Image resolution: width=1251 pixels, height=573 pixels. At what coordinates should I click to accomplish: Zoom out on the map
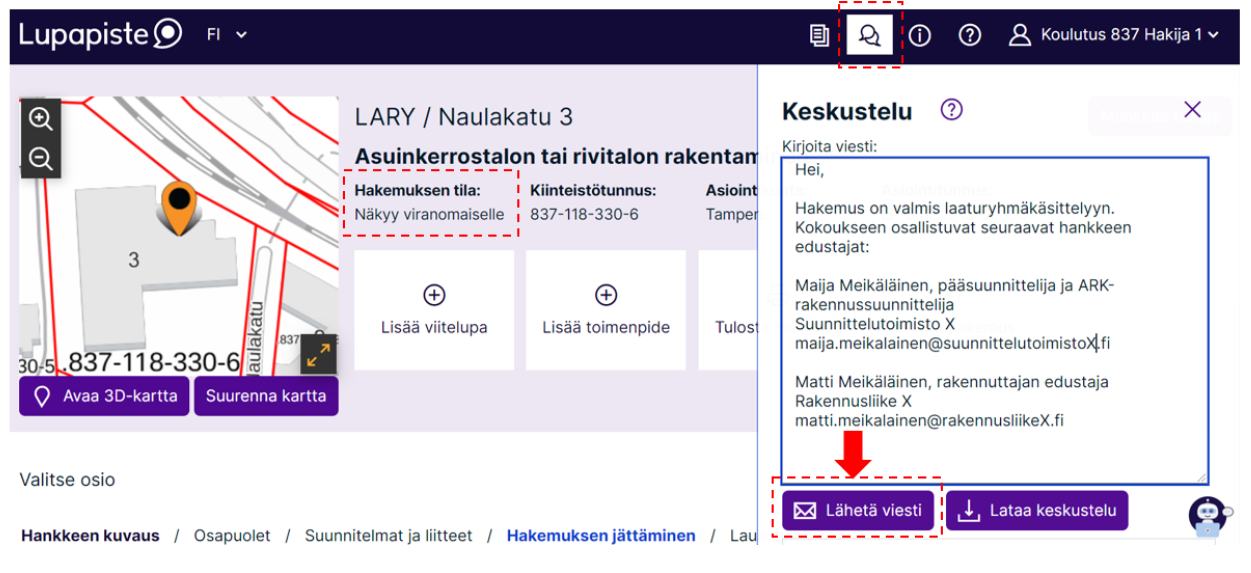[x=41, y=158]
